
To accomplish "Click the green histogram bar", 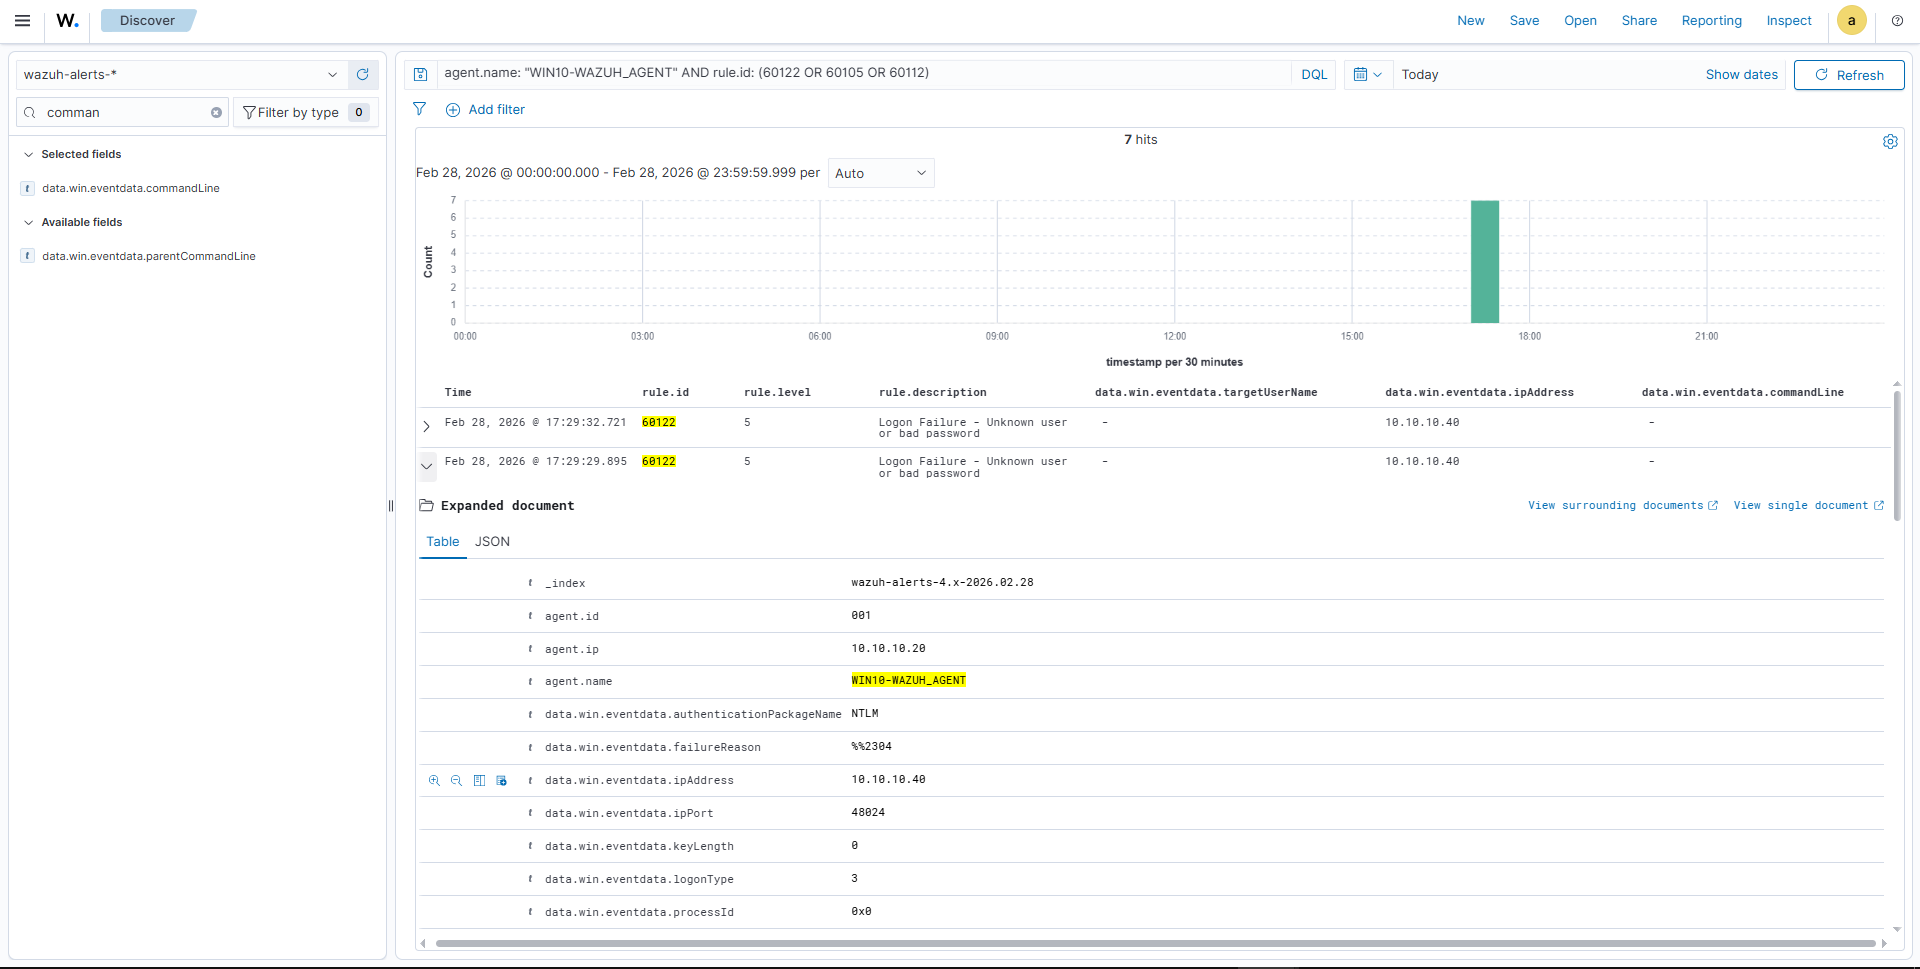I will coord(1484,262).
